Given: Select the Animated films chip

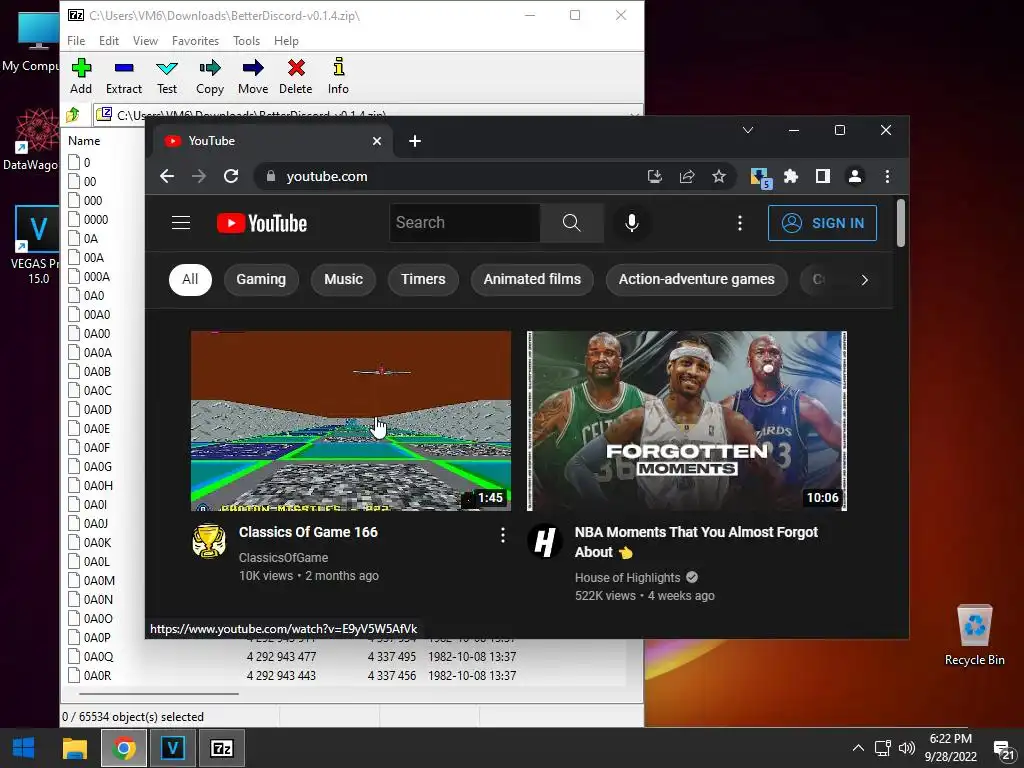Looking at the screenshot, I should tap(532, 280).
